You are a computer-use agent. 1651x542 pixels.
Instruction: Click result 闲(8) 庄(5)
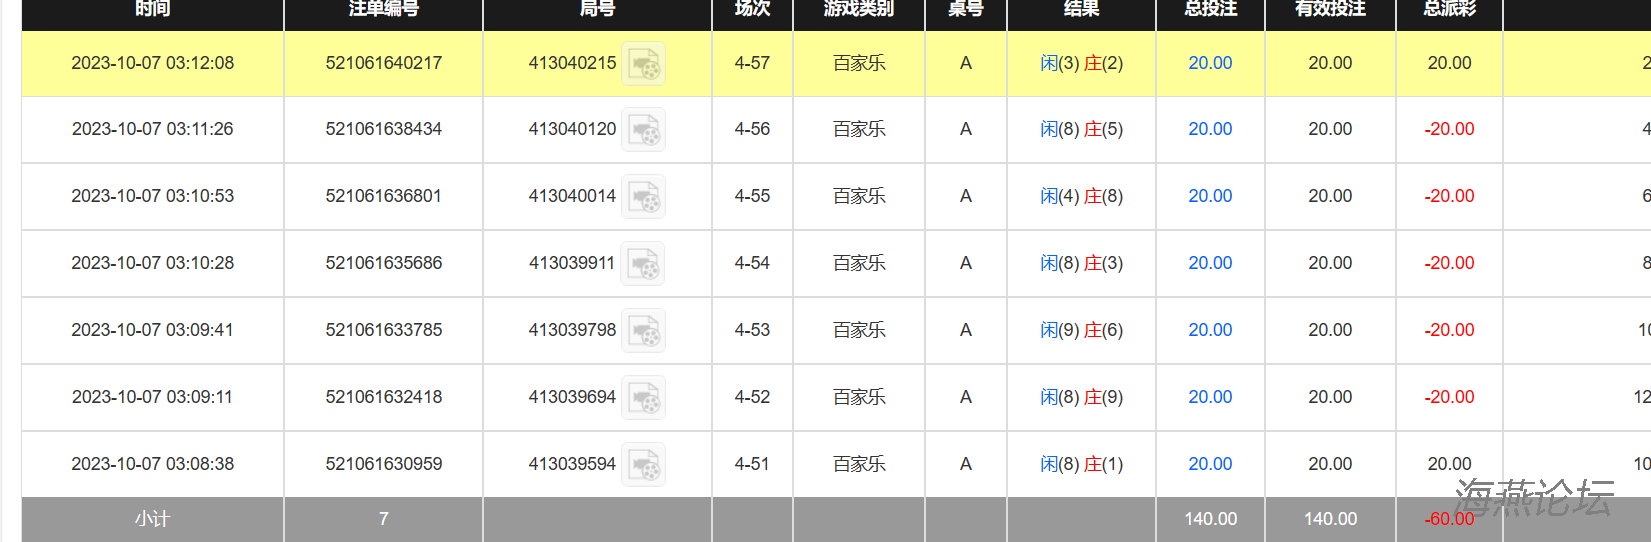[1081, 129]
